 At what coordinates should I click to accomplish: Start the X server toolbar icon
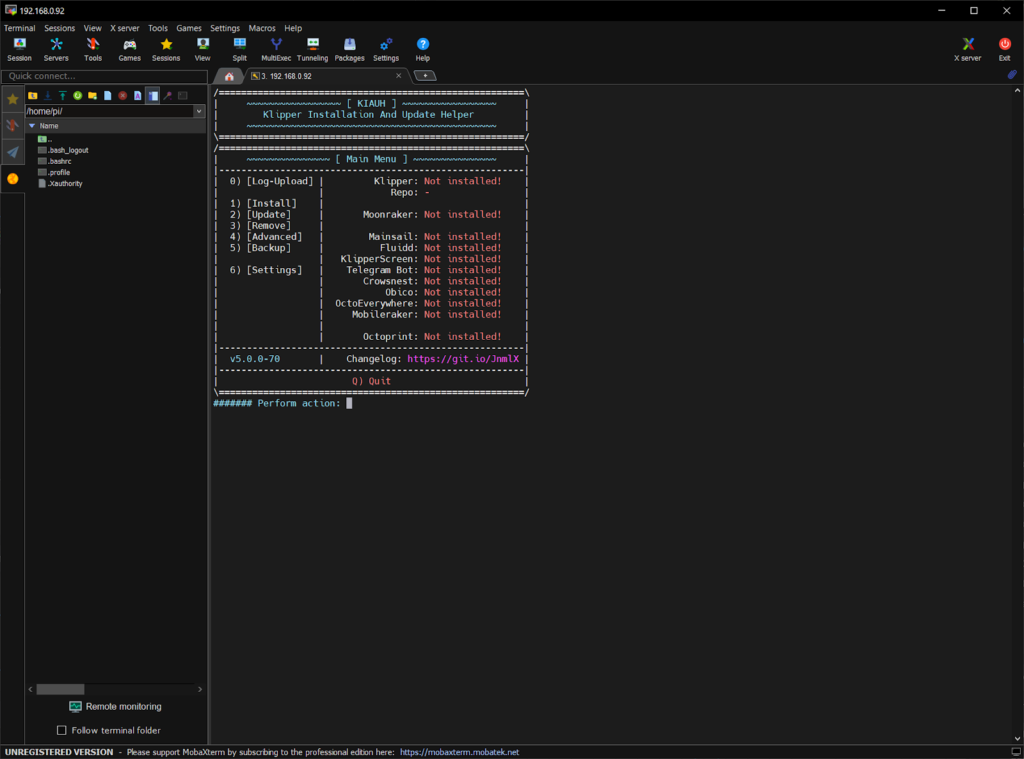(x=967, y=49)
